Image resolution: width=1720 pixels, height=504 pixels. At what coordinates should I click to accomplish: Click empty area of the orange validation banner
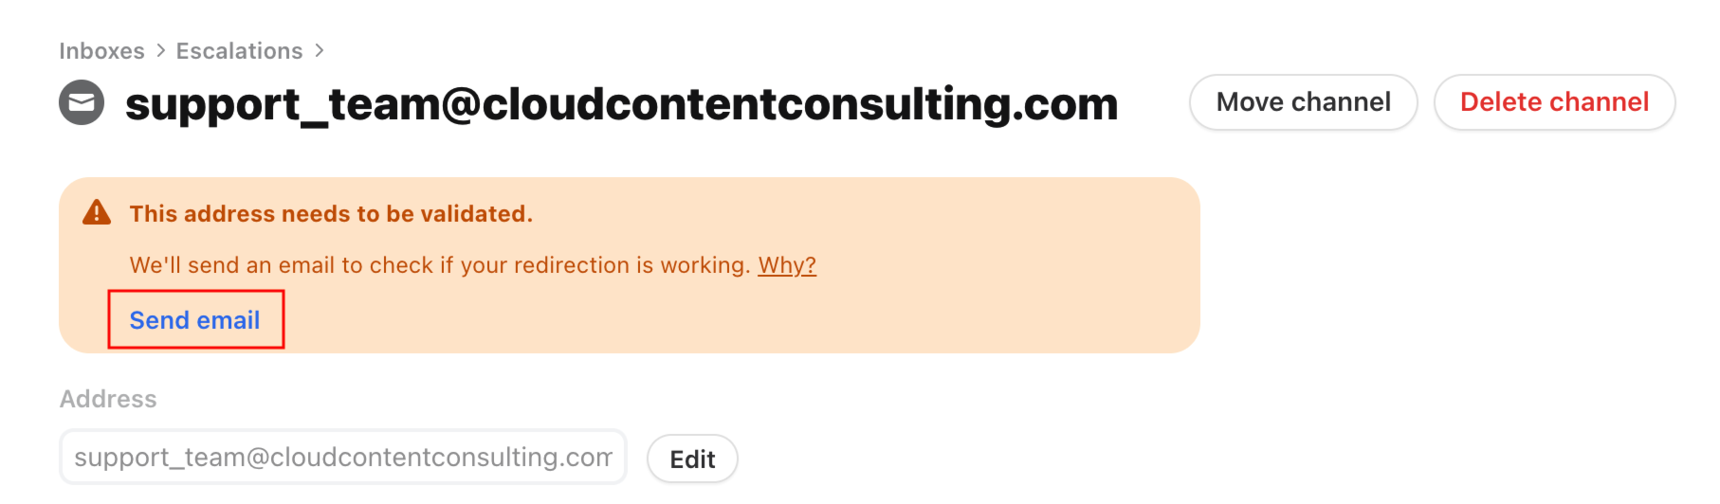pos(950,310)
